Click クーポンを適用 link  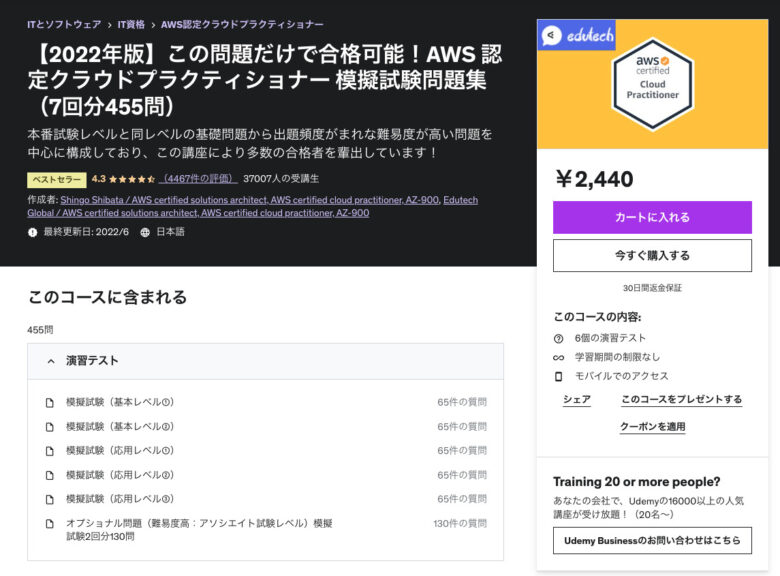pyautogui.click(x=652, y=427)
